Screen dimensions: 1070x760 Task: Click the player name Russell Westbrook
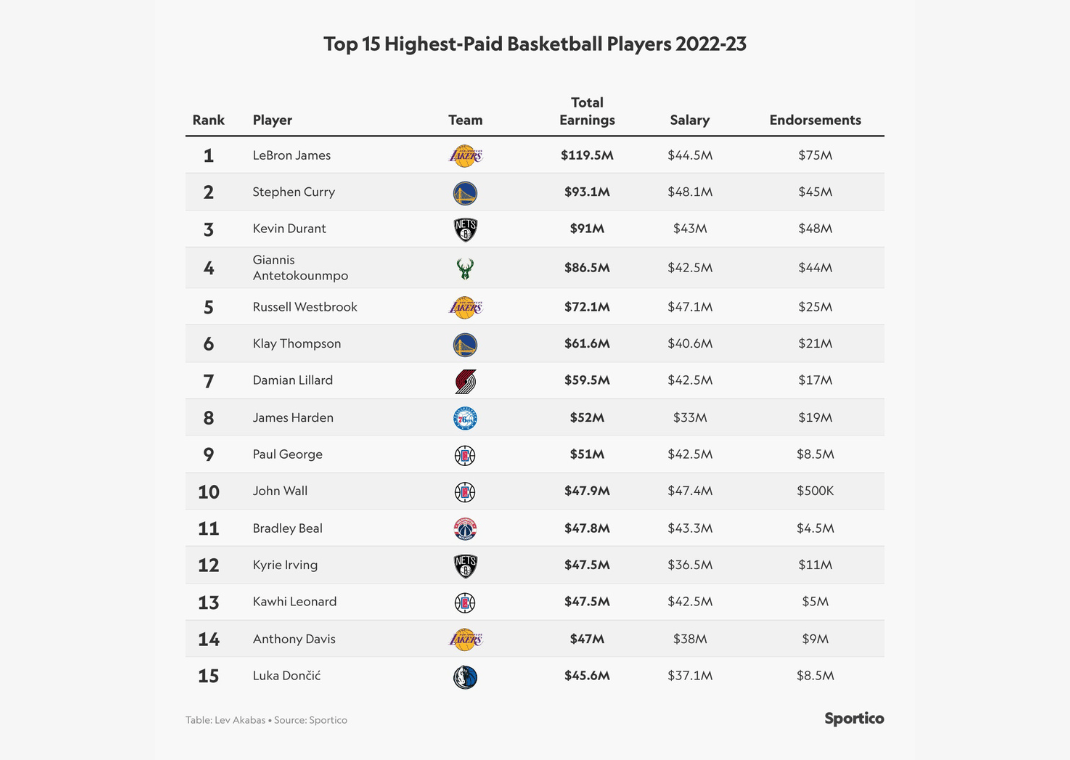tap(305, 307)
